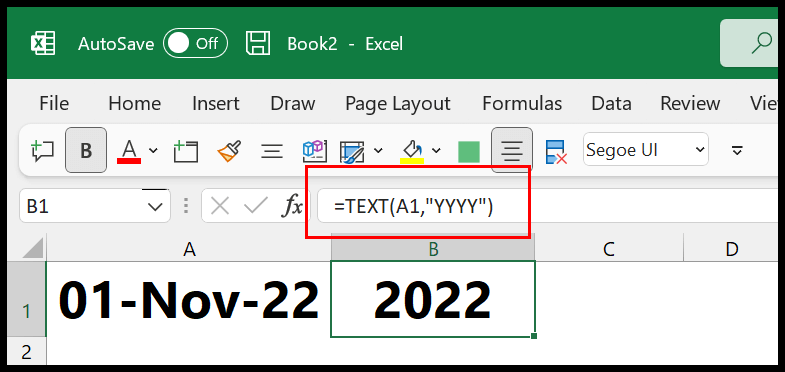Click the 3D models cube icon

(315, 150)
